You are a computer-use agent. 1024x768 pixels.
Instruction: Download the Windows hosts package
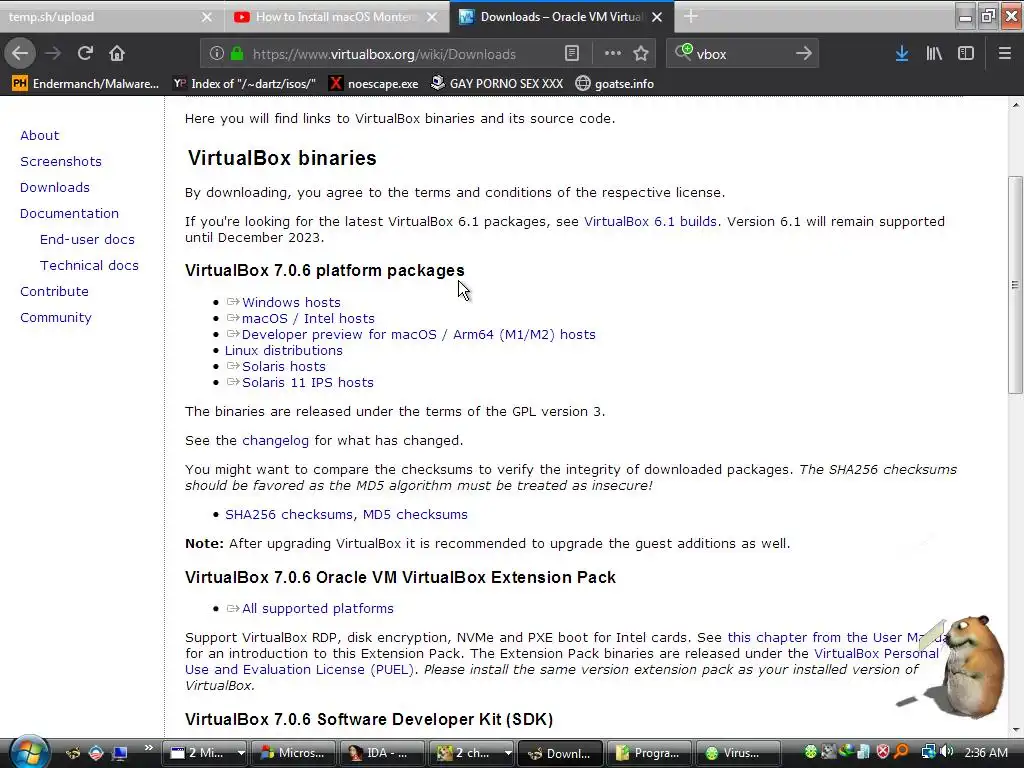coord(291,302)
